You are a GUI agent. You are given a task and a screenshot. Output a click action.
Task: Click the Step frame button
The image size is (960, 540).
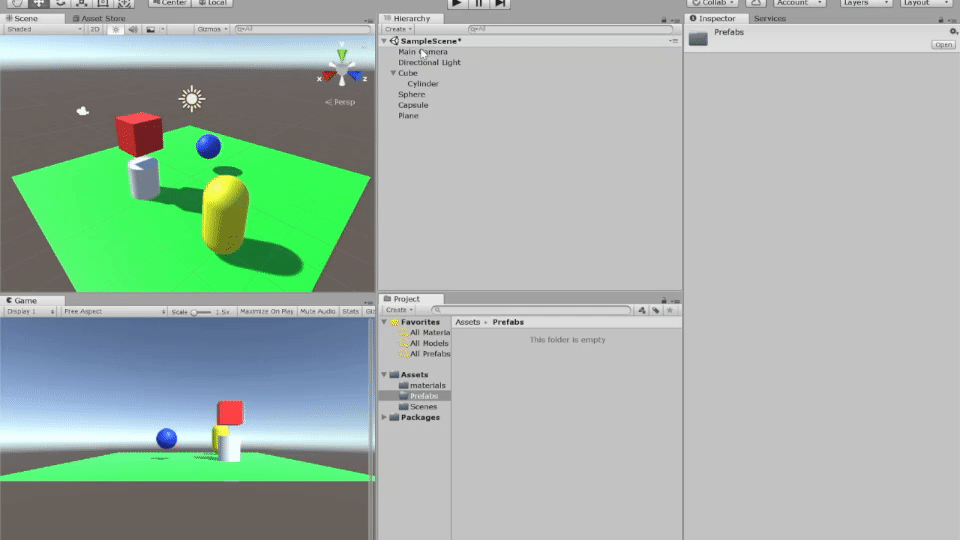(501, 3)
